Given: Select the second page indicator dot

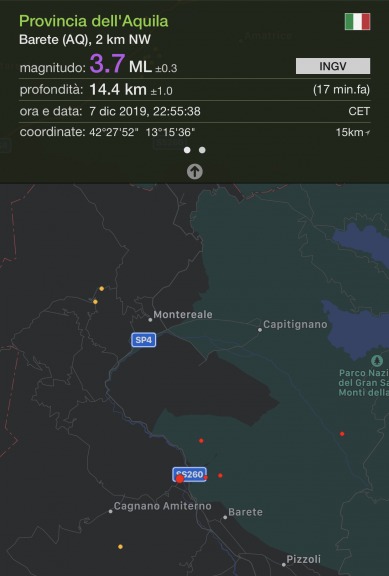Looking at the screenshot, I should pos(202,150).
